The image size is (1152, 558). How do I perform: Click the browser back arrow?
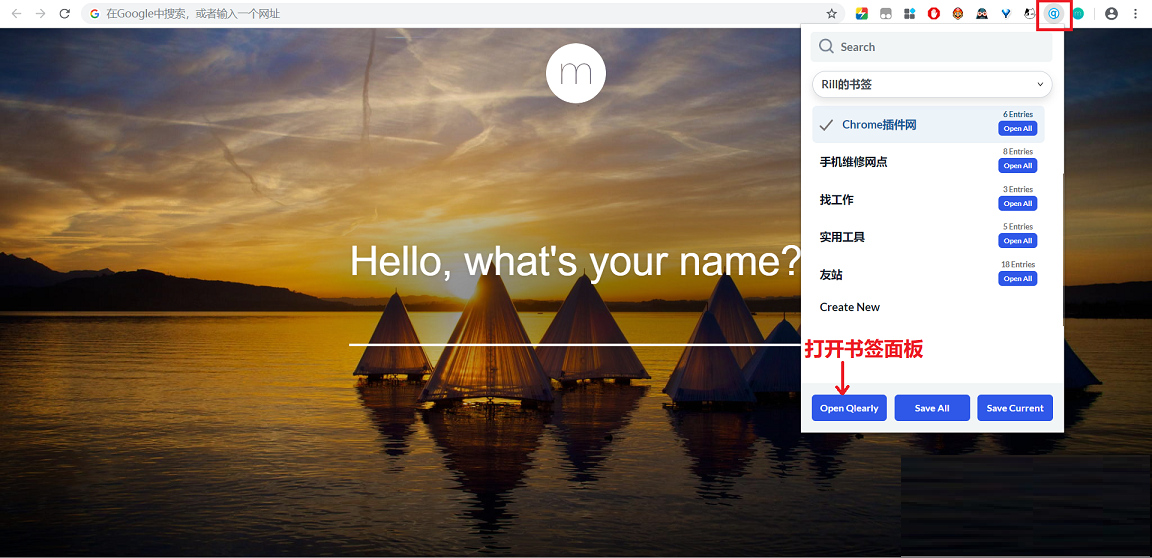[x=16, y=14]
